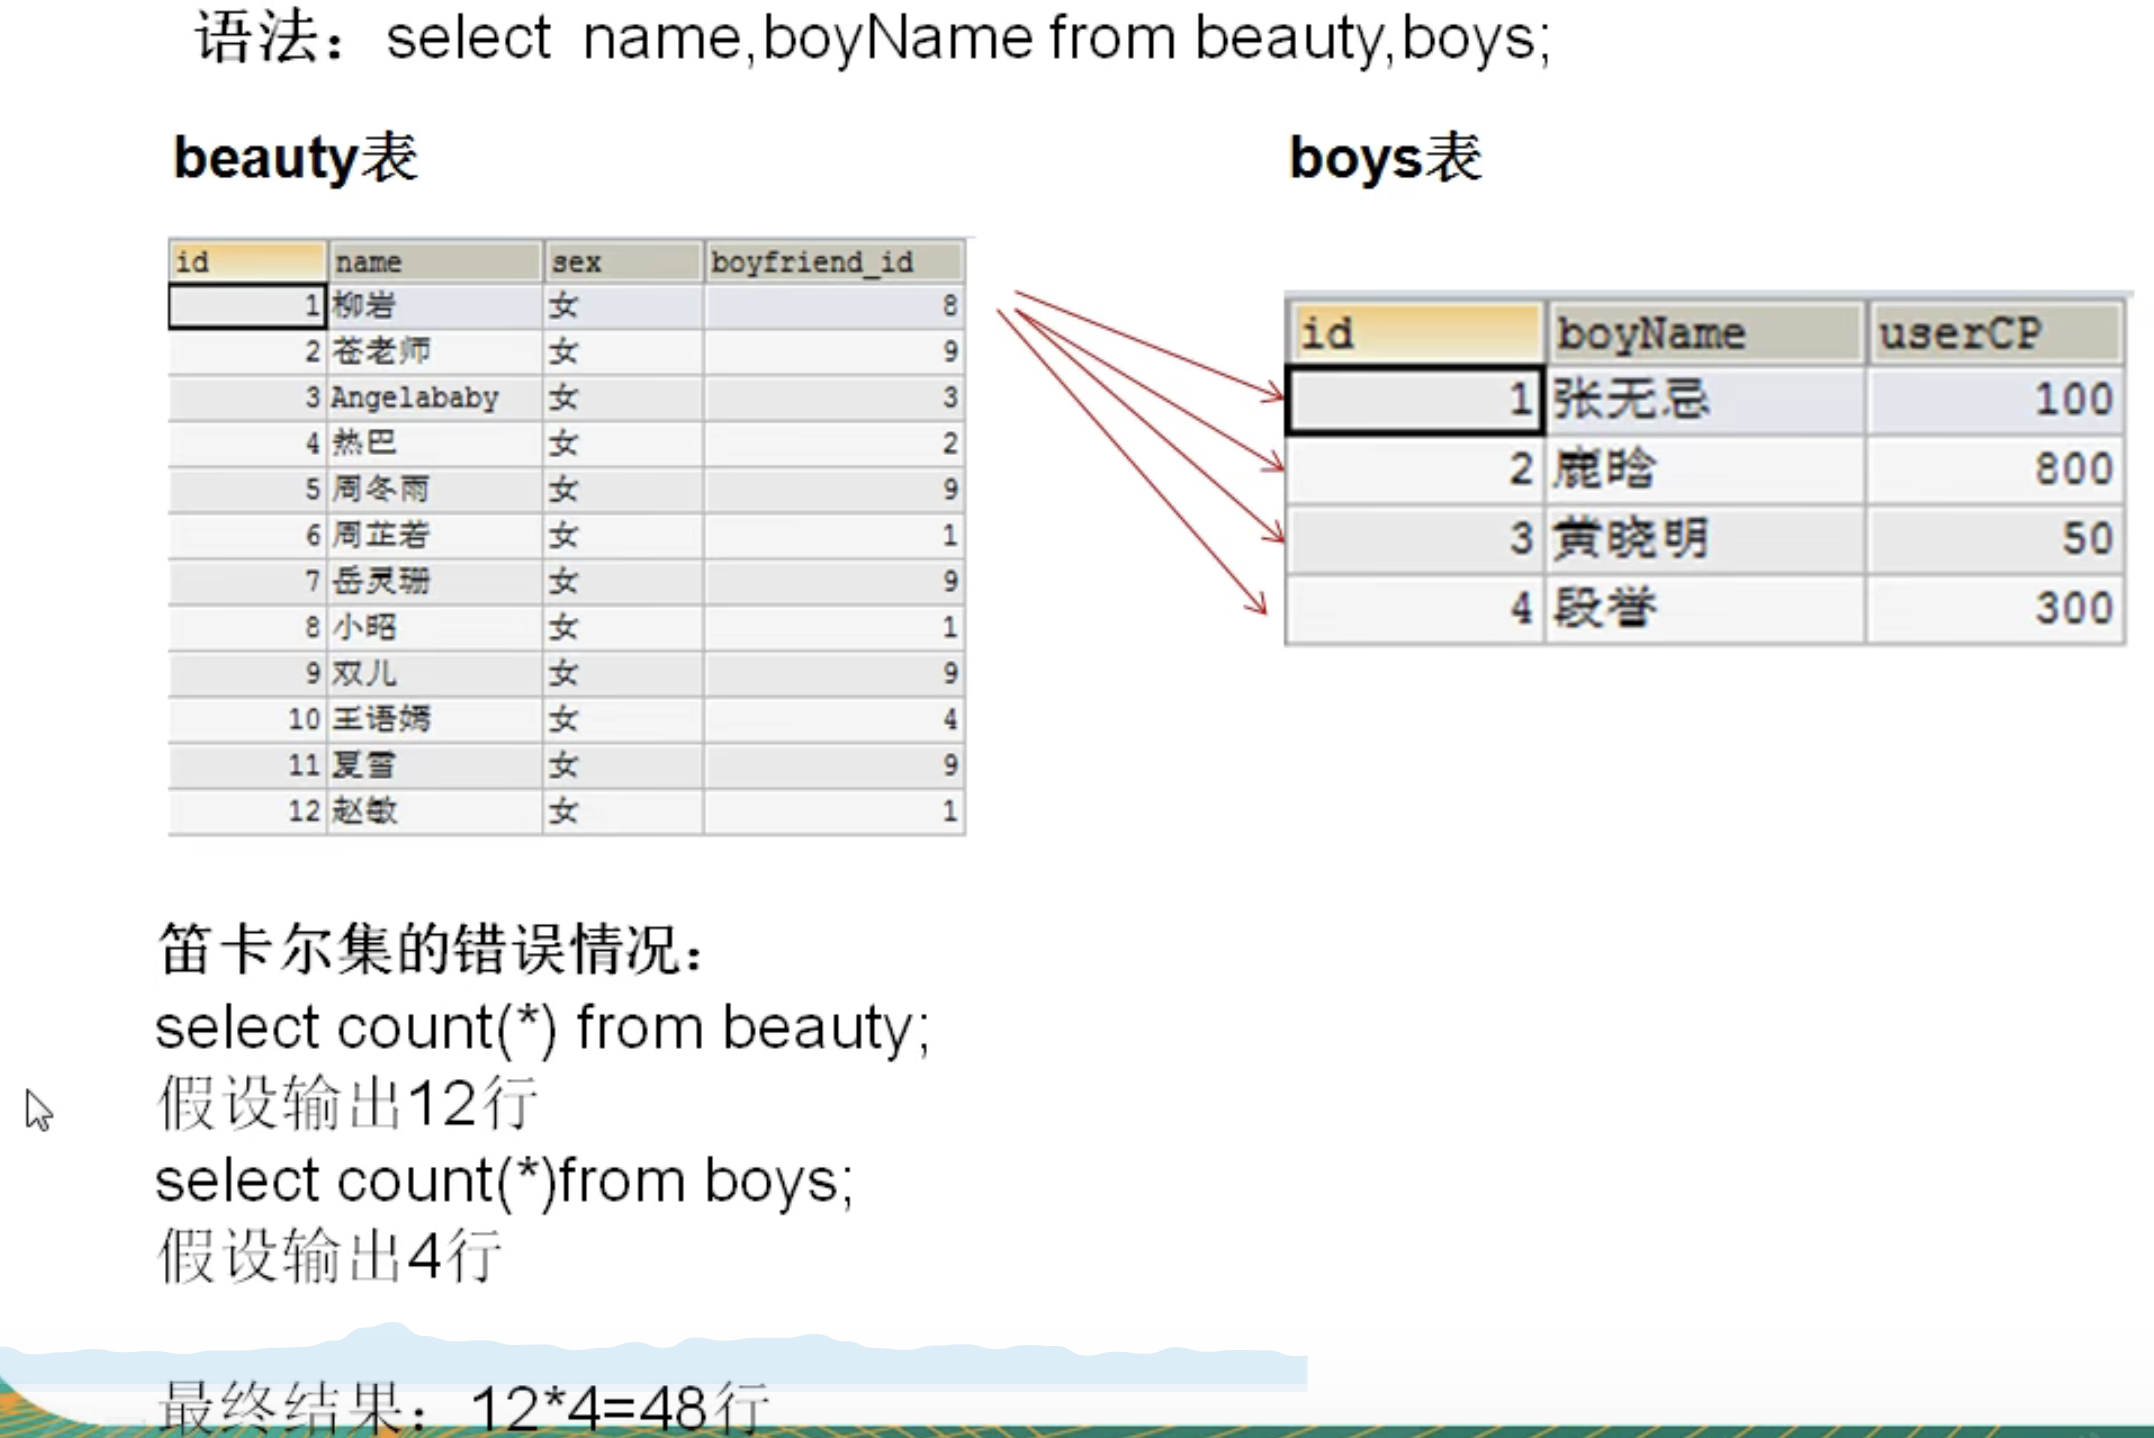Image resolution: width=2154 pixels, height=1438 pixels.
Task: Click the userCP value 300 cell
Action: coord(1994,608)
